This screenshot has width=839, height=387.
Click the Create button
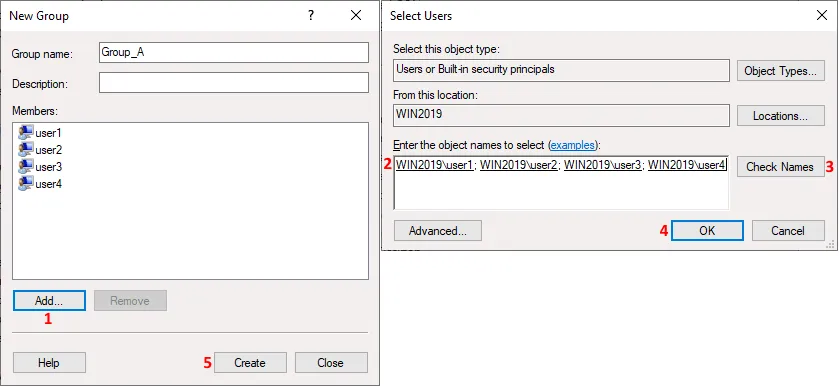(x=250, y=362)
